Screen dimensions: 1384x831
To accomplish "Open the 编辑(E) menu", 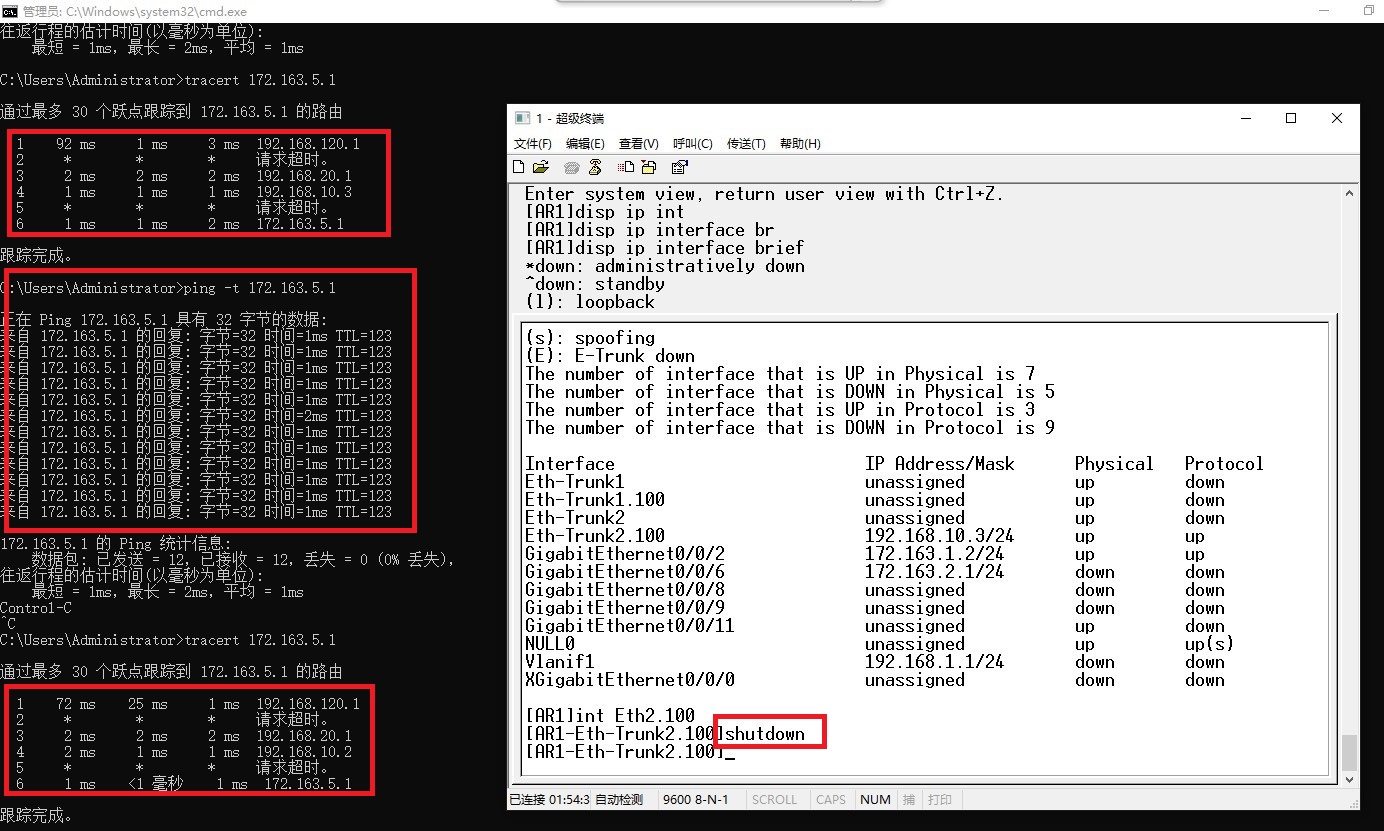I will pyautogui.click(x=585, y=144).
